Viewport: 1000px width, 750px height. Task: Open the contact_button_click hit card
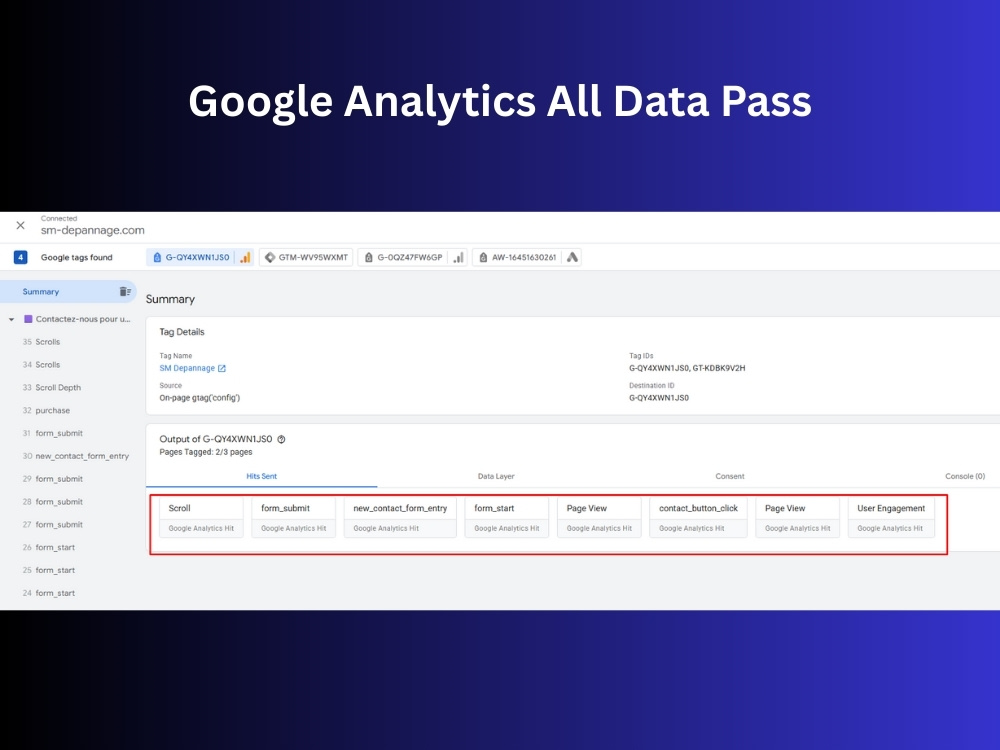698,517
